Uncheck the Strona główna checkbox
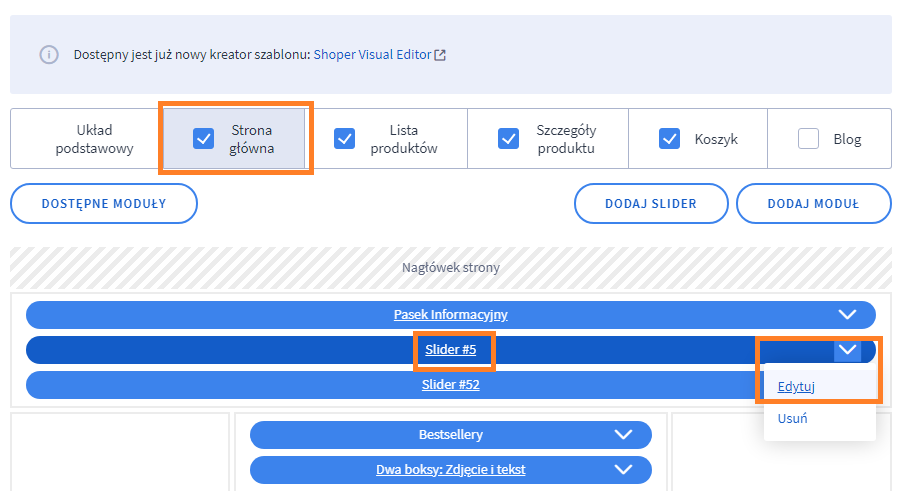Screen dimensions: 908x491 (x=203, y=139)
